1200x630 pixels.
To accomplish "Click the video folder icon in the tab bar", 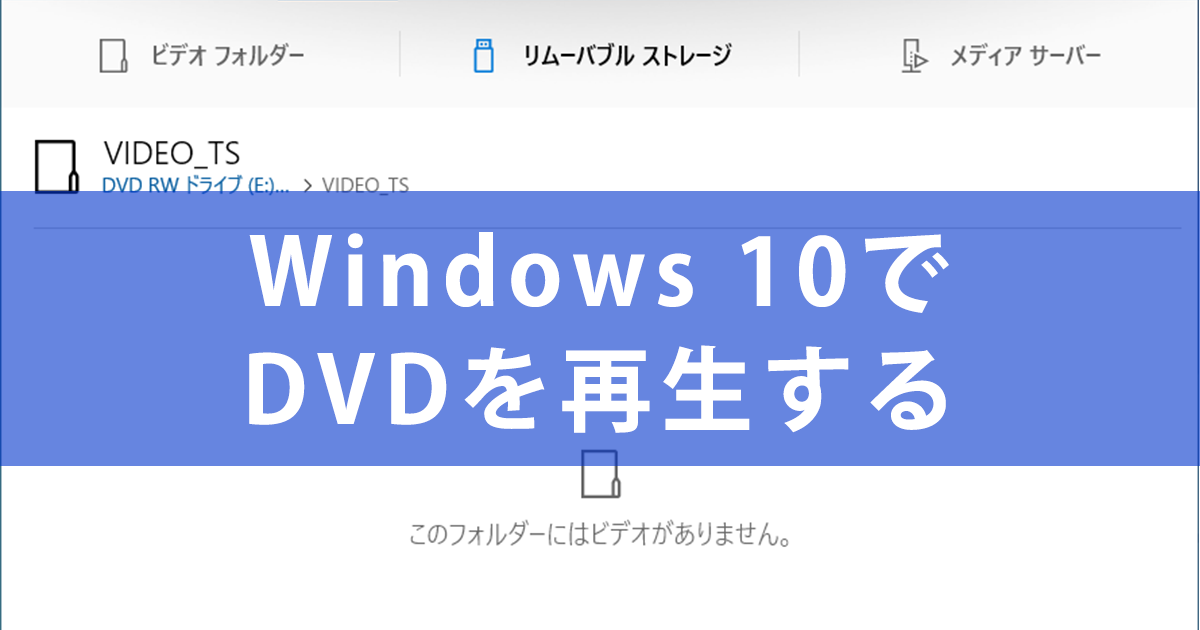I will (x=114, y=56).
